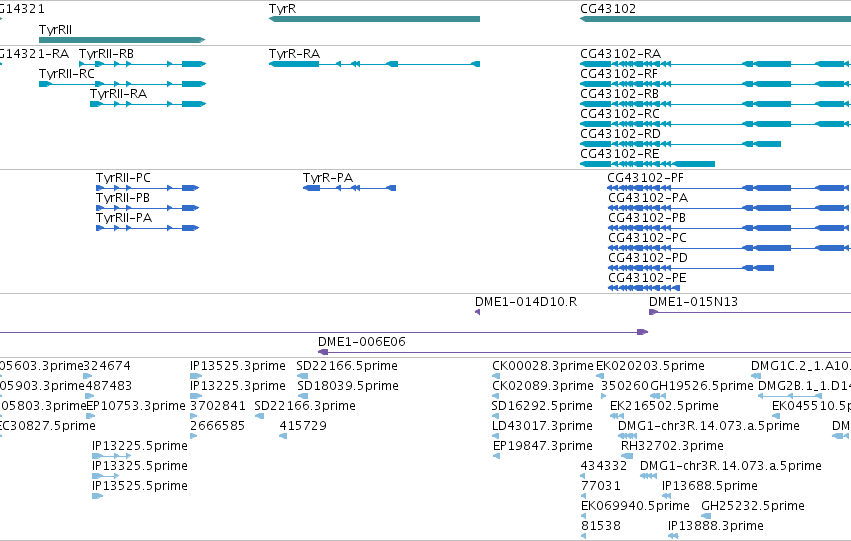Click the CG43102-PF protein label
Screen dimensions: 851x541
[x=646, y=178]
